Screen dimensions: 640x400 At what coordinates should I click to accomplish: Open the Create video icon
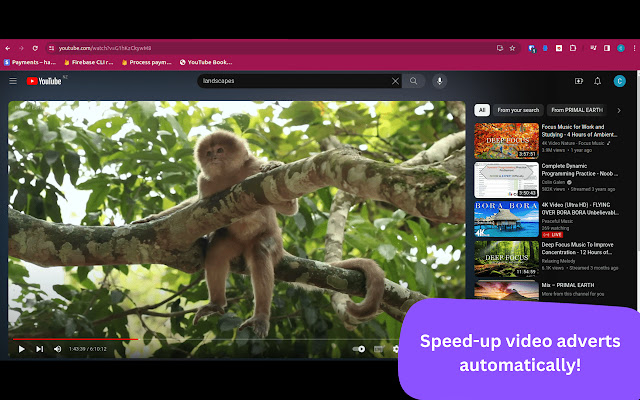pos(578,81)
